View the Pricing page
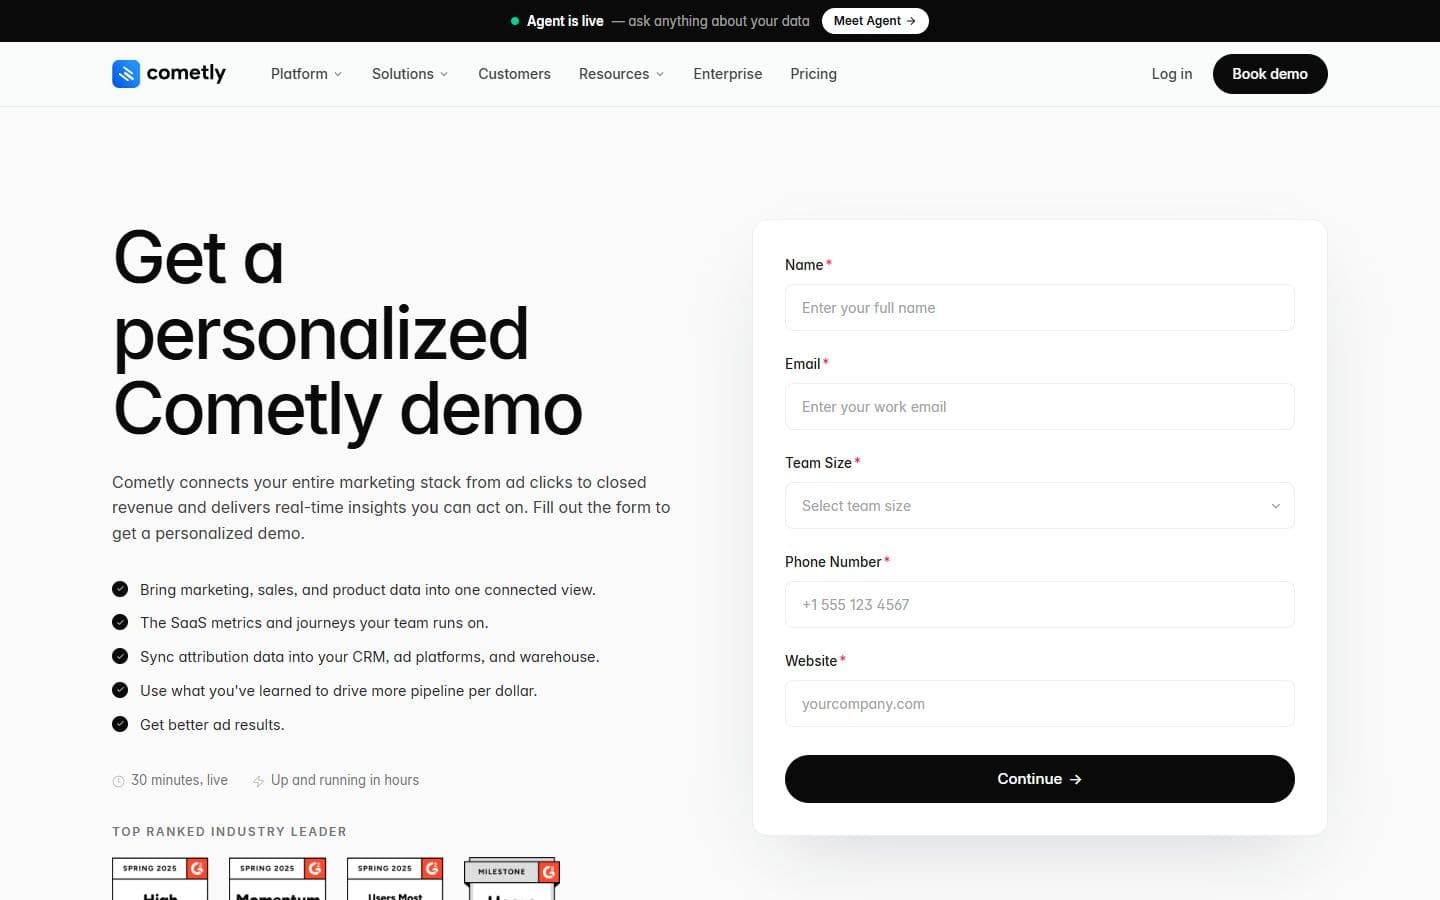This screenshot has width=1440, height=900. pyautogui.click(x=813, y=74)
